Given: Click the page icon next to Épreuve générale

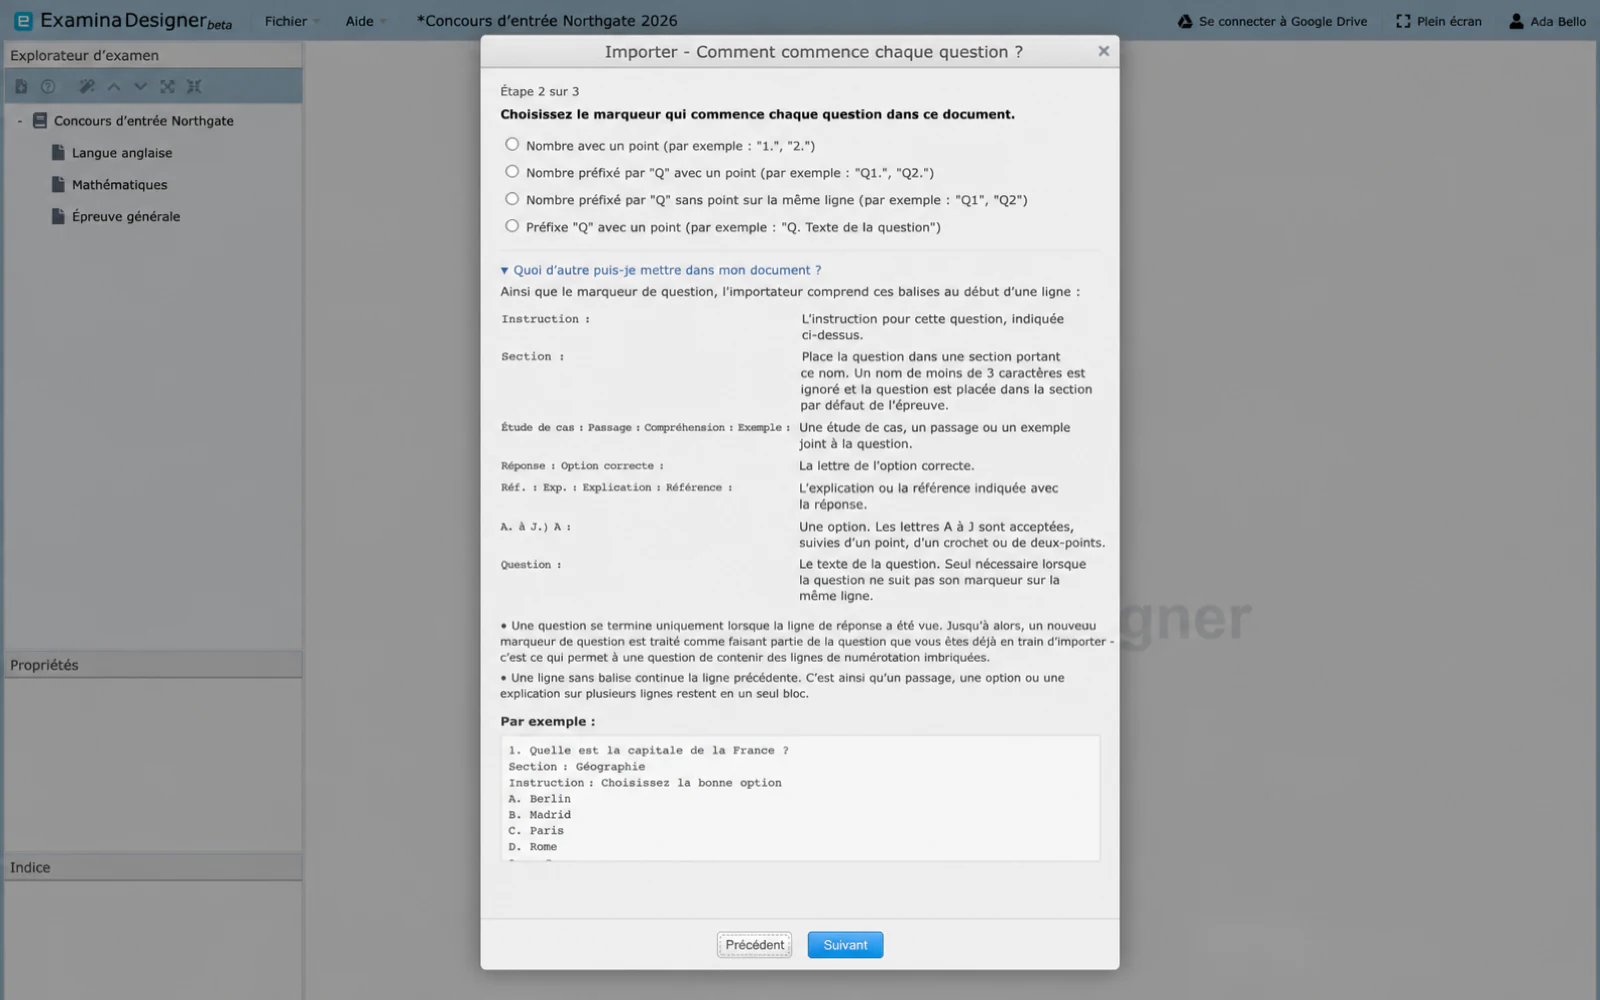Looking at the screenshot, I should (x=58, y=216).
